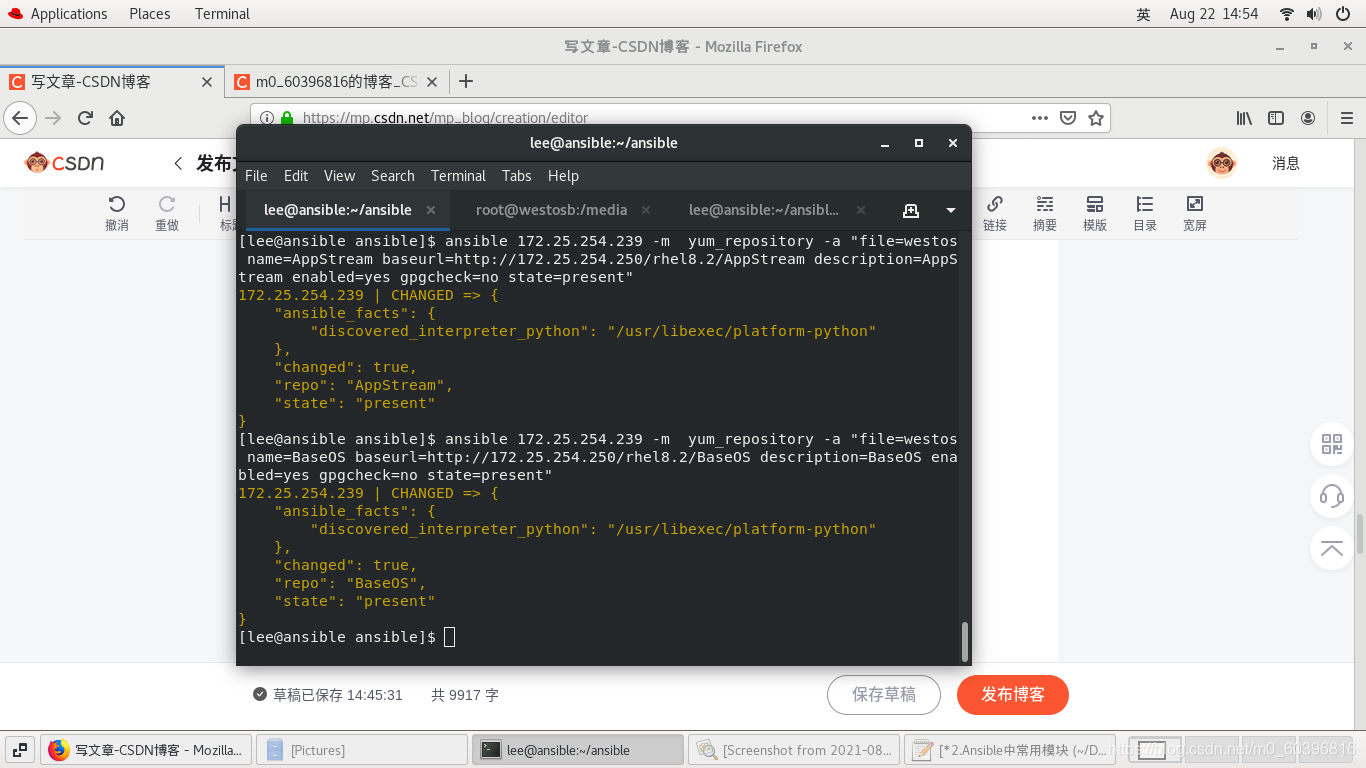Viewport: 1366px width, 768px height.
Task: Click the power icon in top bar
Action: pyautogui.click(x=1343, y=14)
